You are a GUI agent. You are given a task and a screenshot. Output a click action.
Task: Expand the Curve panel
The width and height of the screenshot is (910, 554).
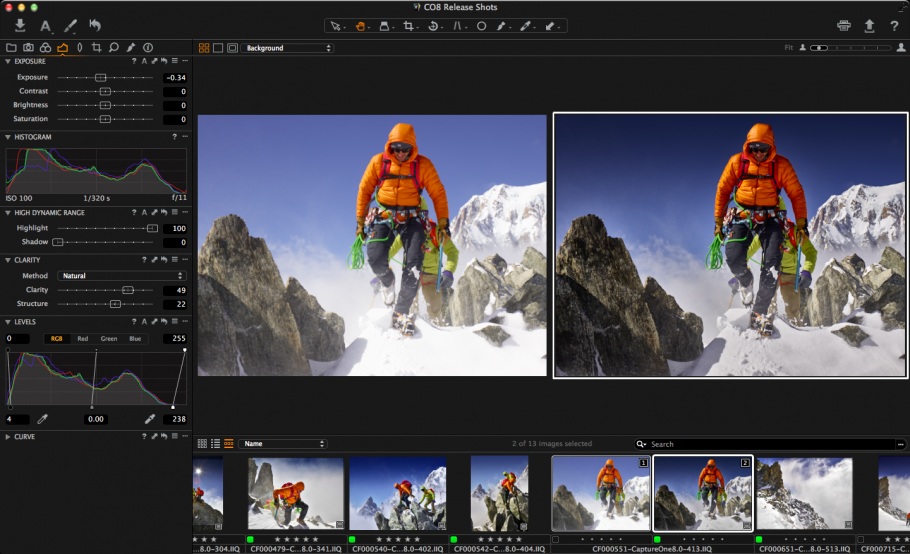pyautogui.click(x=8, y=436)
